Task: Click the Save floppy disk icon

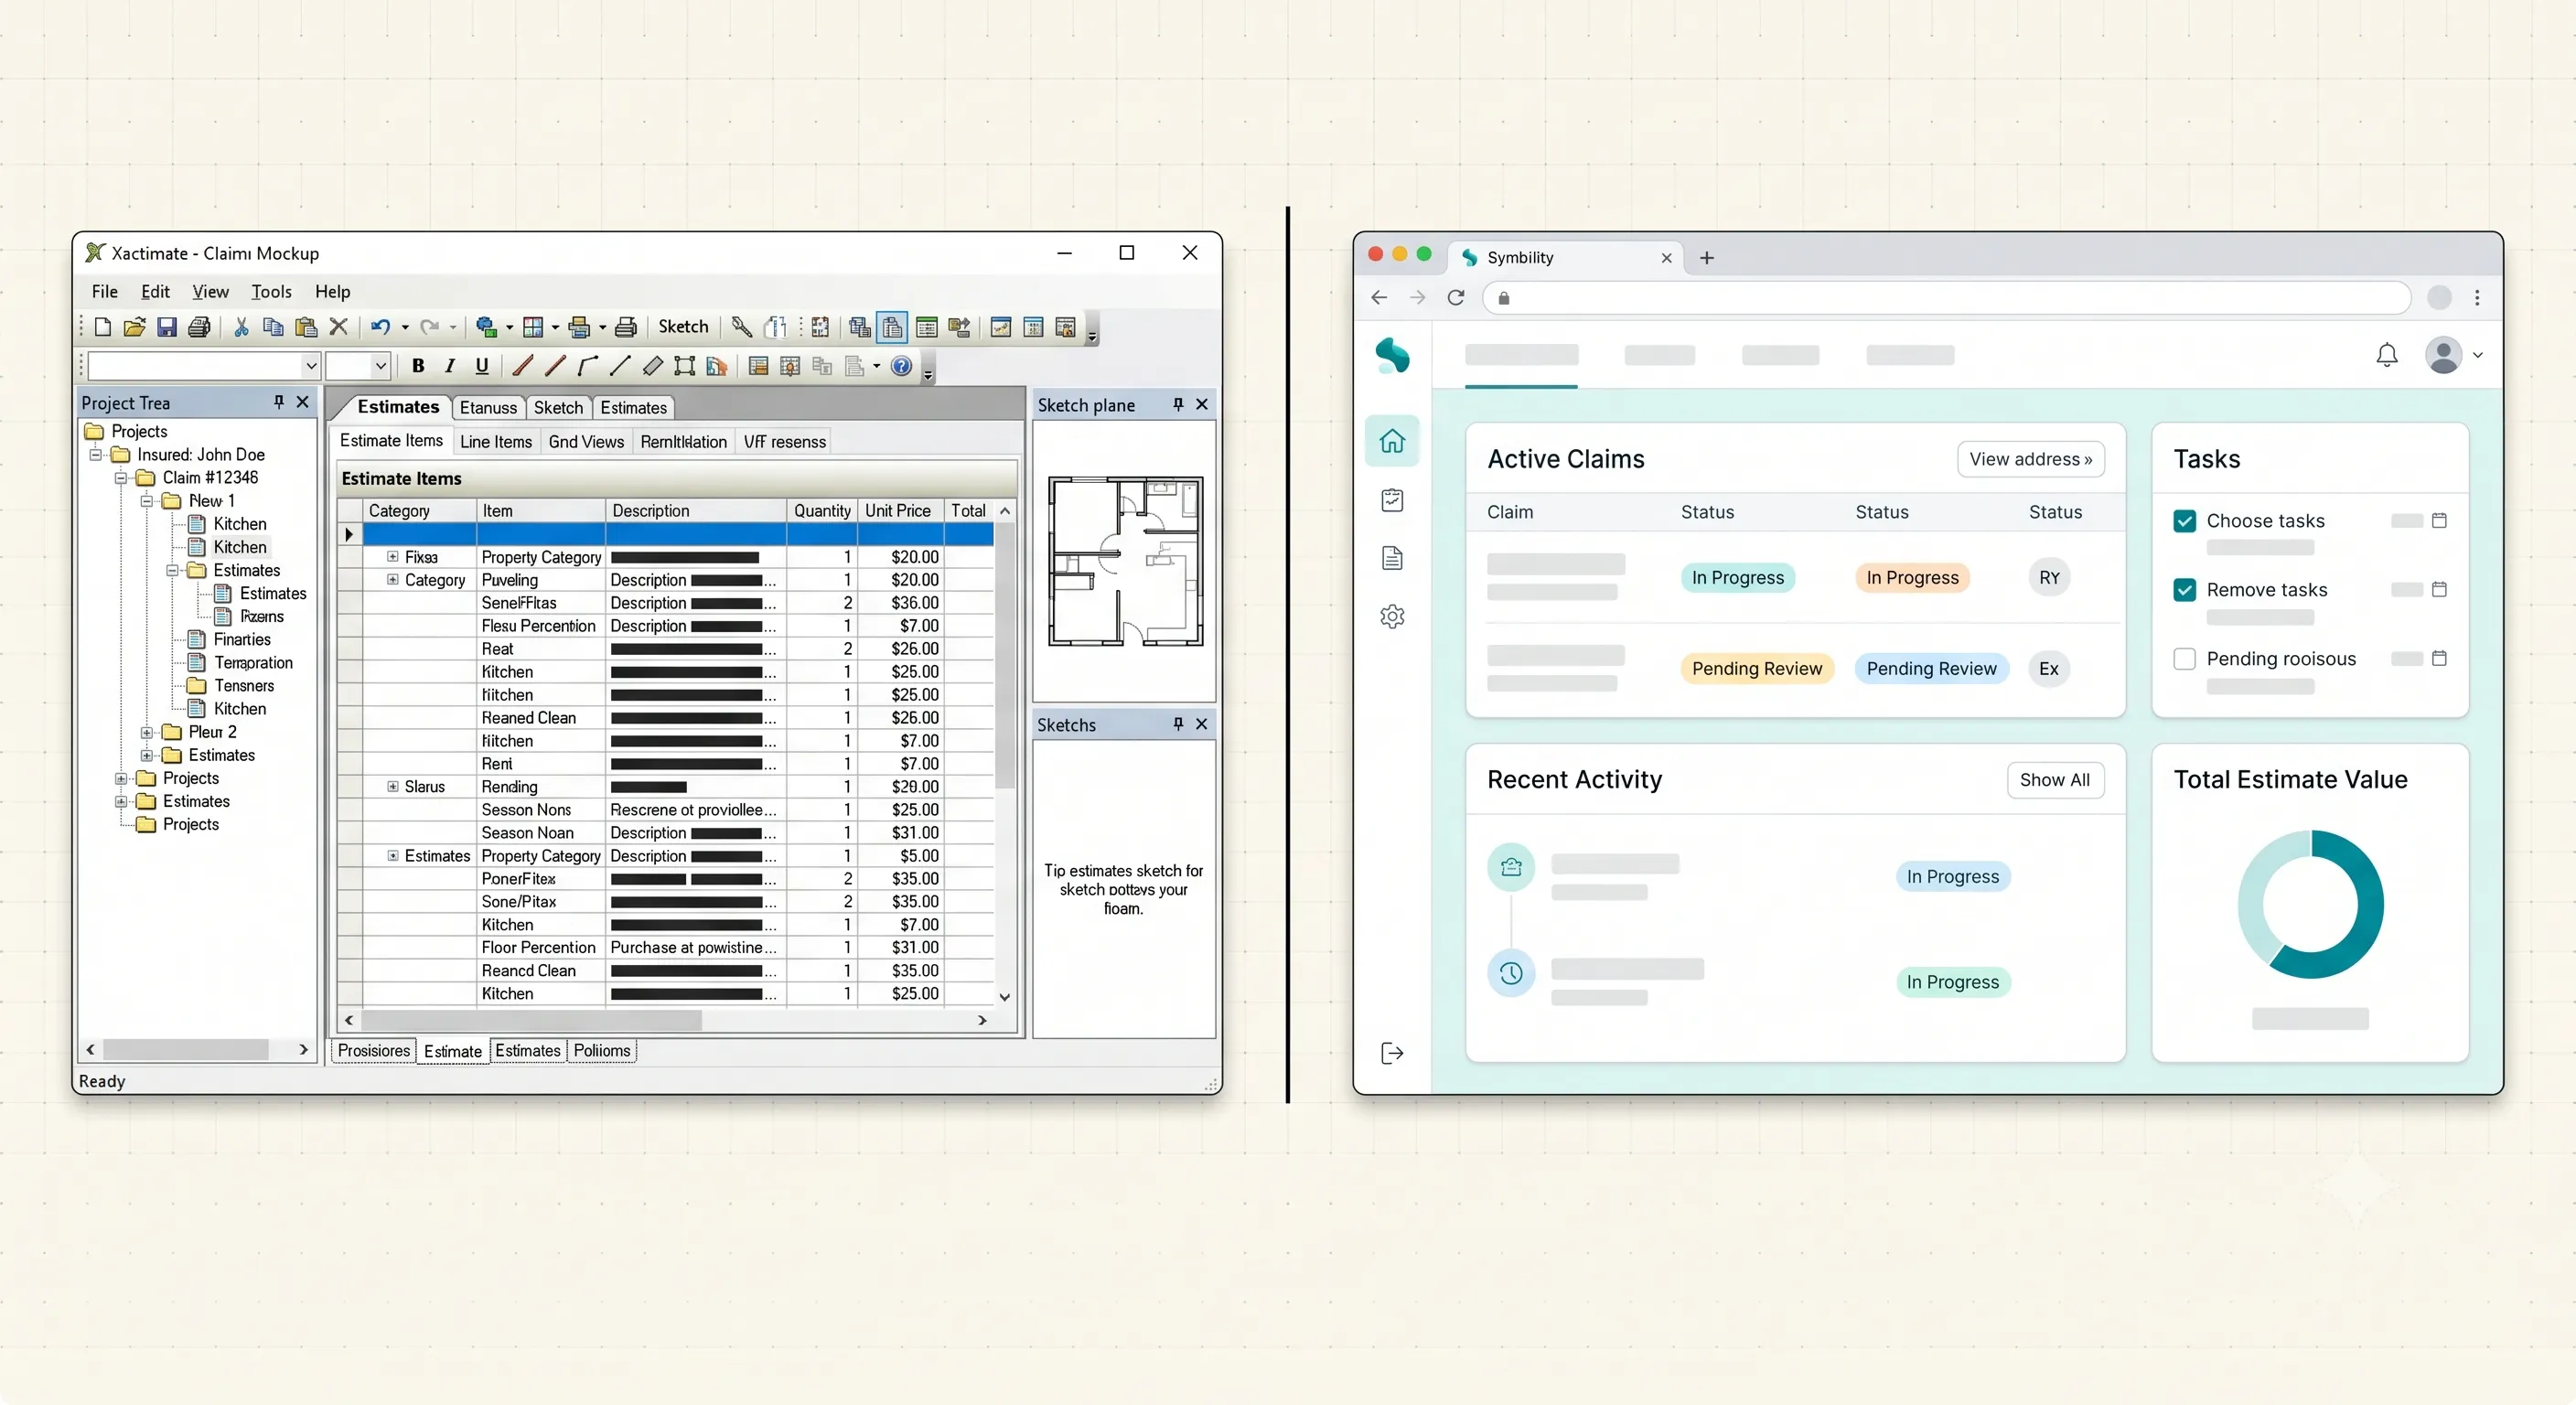Action: click(x=167, y=327)
